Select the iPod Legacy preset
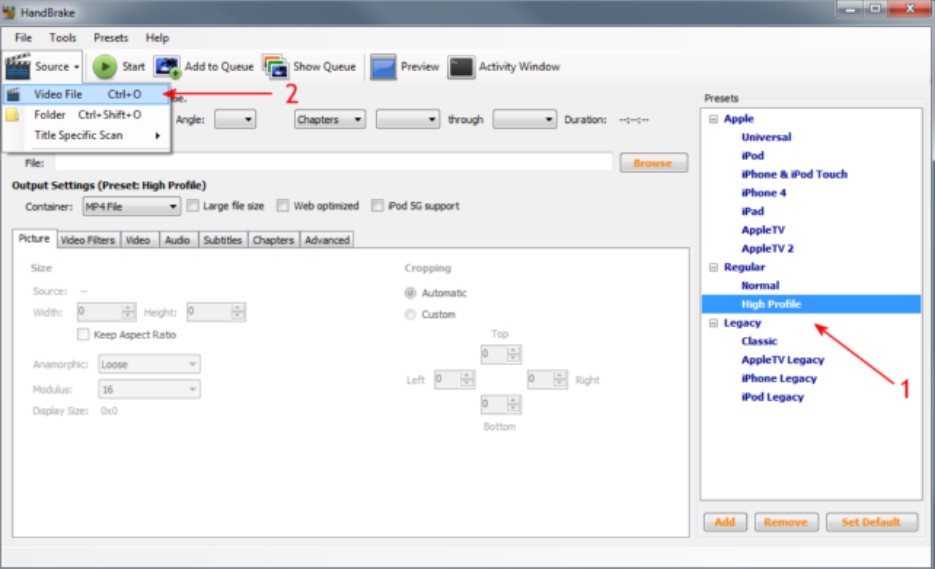Image resolution: width=935 pixels, height=569 pixels. [772, 397]
